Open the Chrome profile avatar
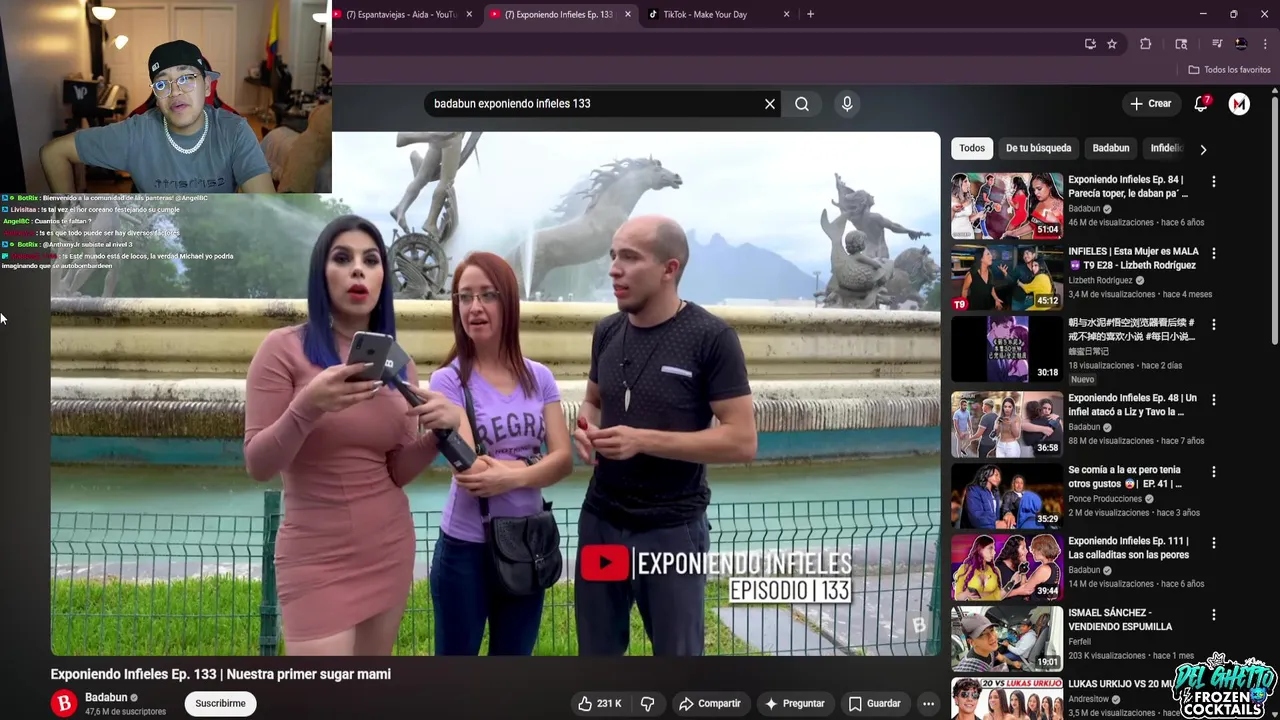The height and width of the screenshot is (720, 1280). [1241, 44]
